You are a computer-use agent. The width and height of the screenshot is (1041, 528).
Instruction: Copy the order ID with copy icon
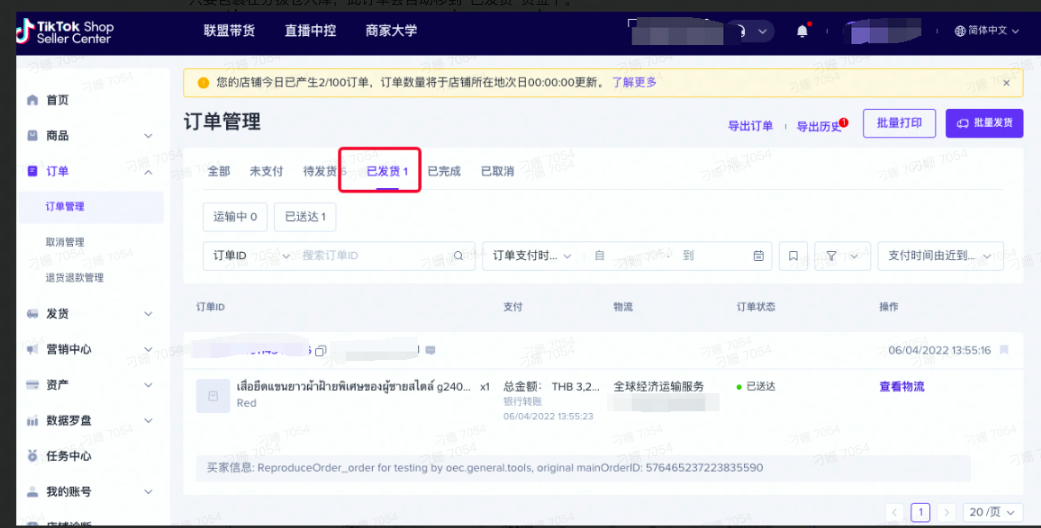[x=320, y=351]
